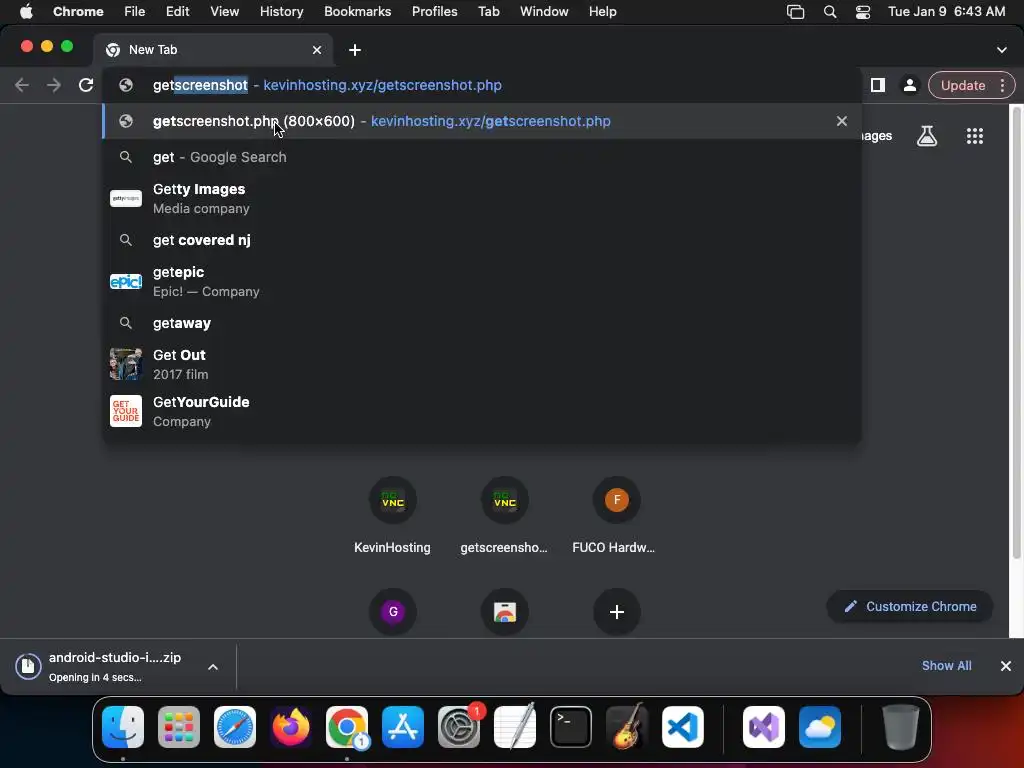This screenshot has width=1024, height=768.
Task: Click the page vertical scrollbar
Action: pos(1016,333)
